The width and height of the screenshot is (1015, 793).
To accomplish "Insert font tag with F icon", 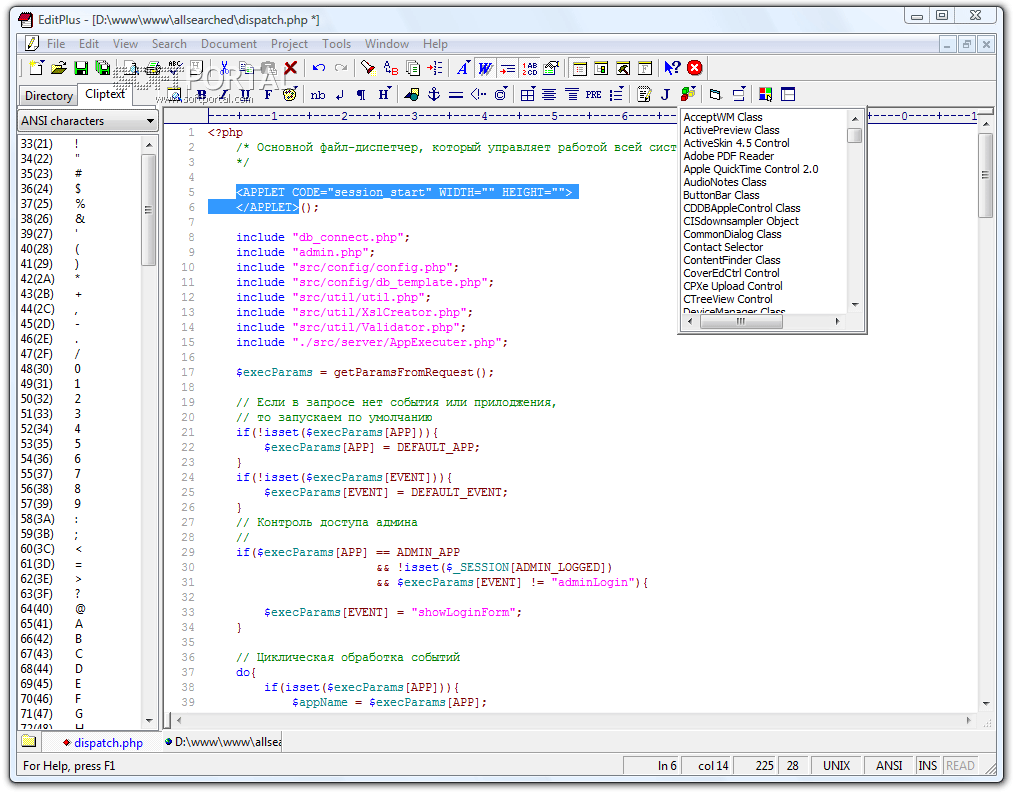I will click(268, 95).
